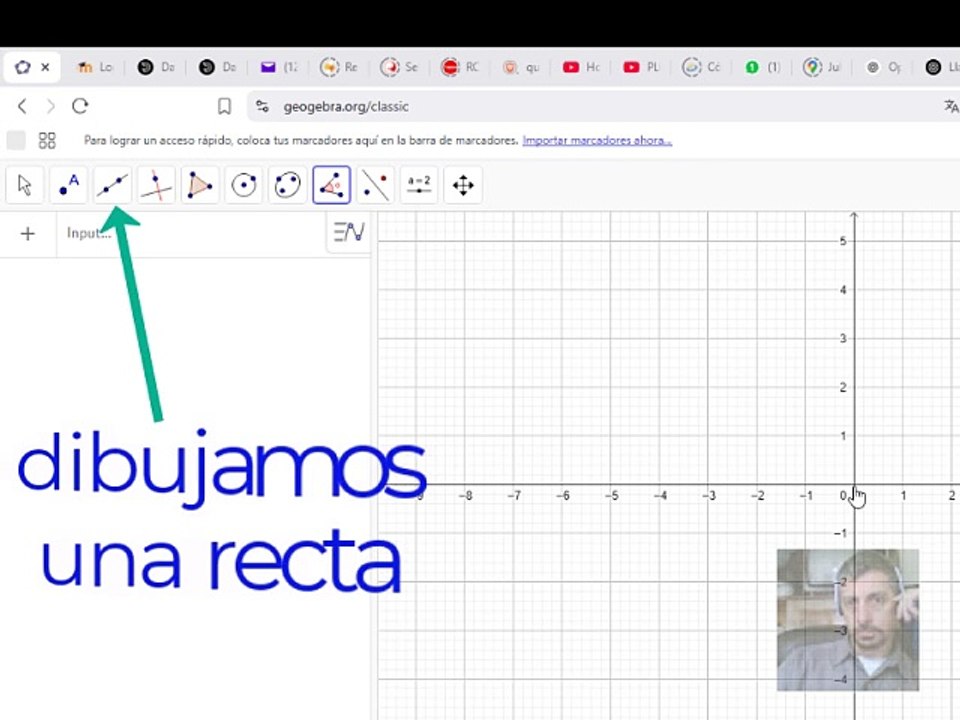Image resolution: width=960 pixels, height=720 pixels.
Task: Pick the Slider tool
Action: tap(419, 185)
